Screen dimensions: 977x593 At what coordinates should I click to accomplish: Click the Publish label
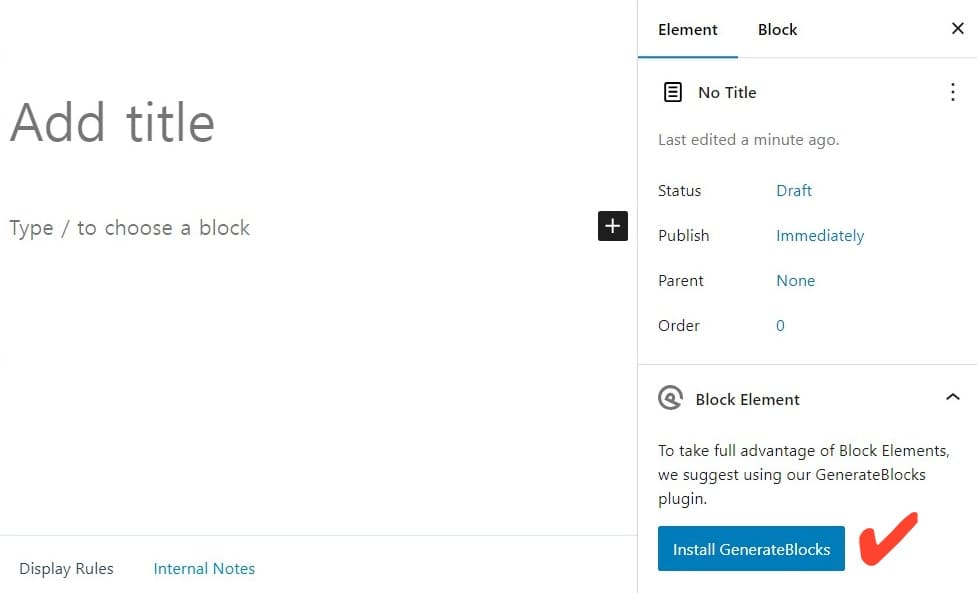tap(684, 235)
